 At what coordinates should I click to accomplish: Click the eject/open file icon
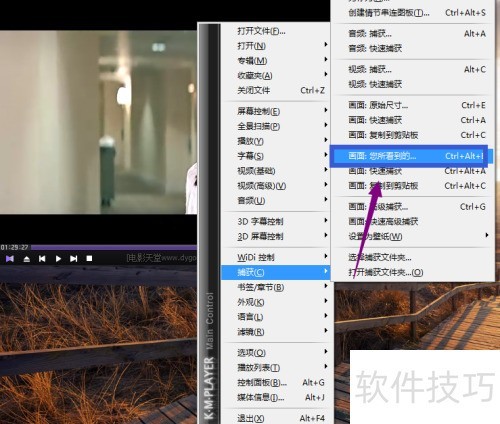point(27,259)
